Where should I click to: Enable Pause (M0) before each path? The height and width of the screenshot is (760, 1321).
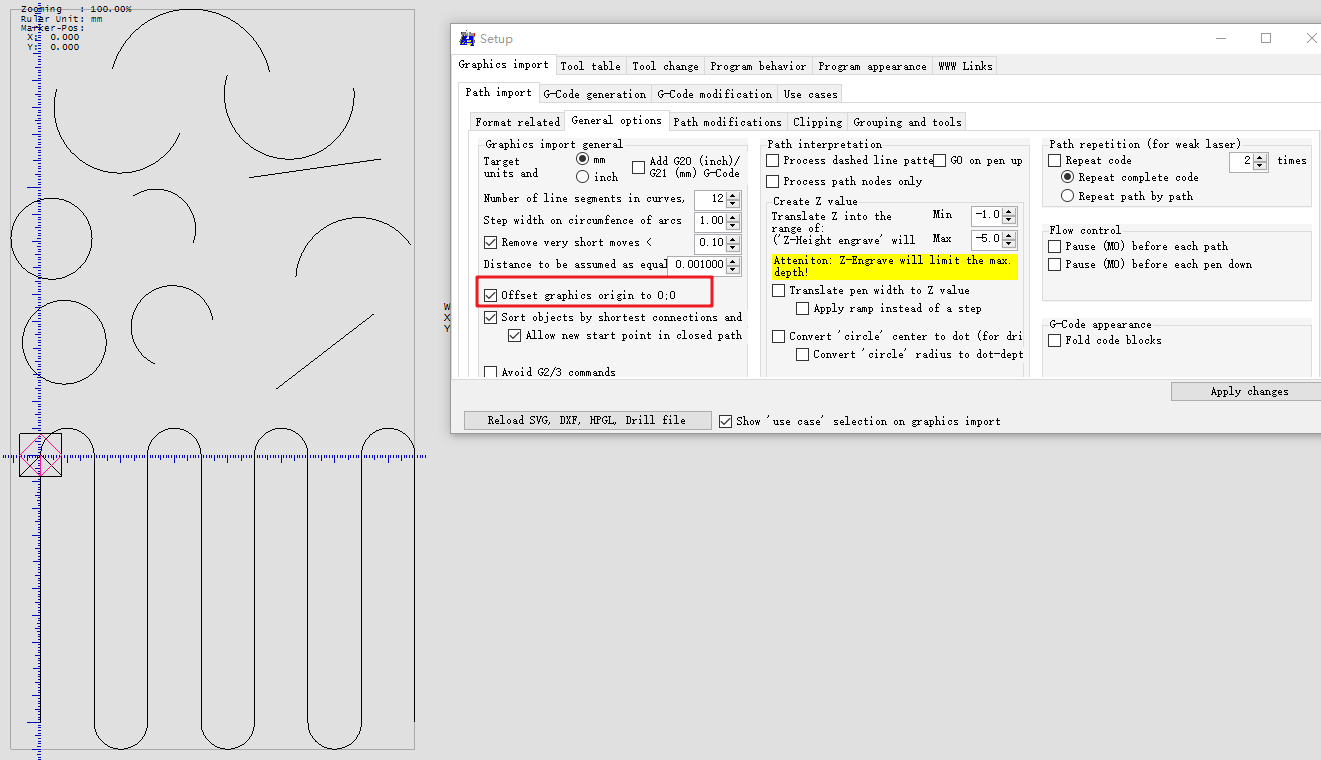coord(1055,247)
